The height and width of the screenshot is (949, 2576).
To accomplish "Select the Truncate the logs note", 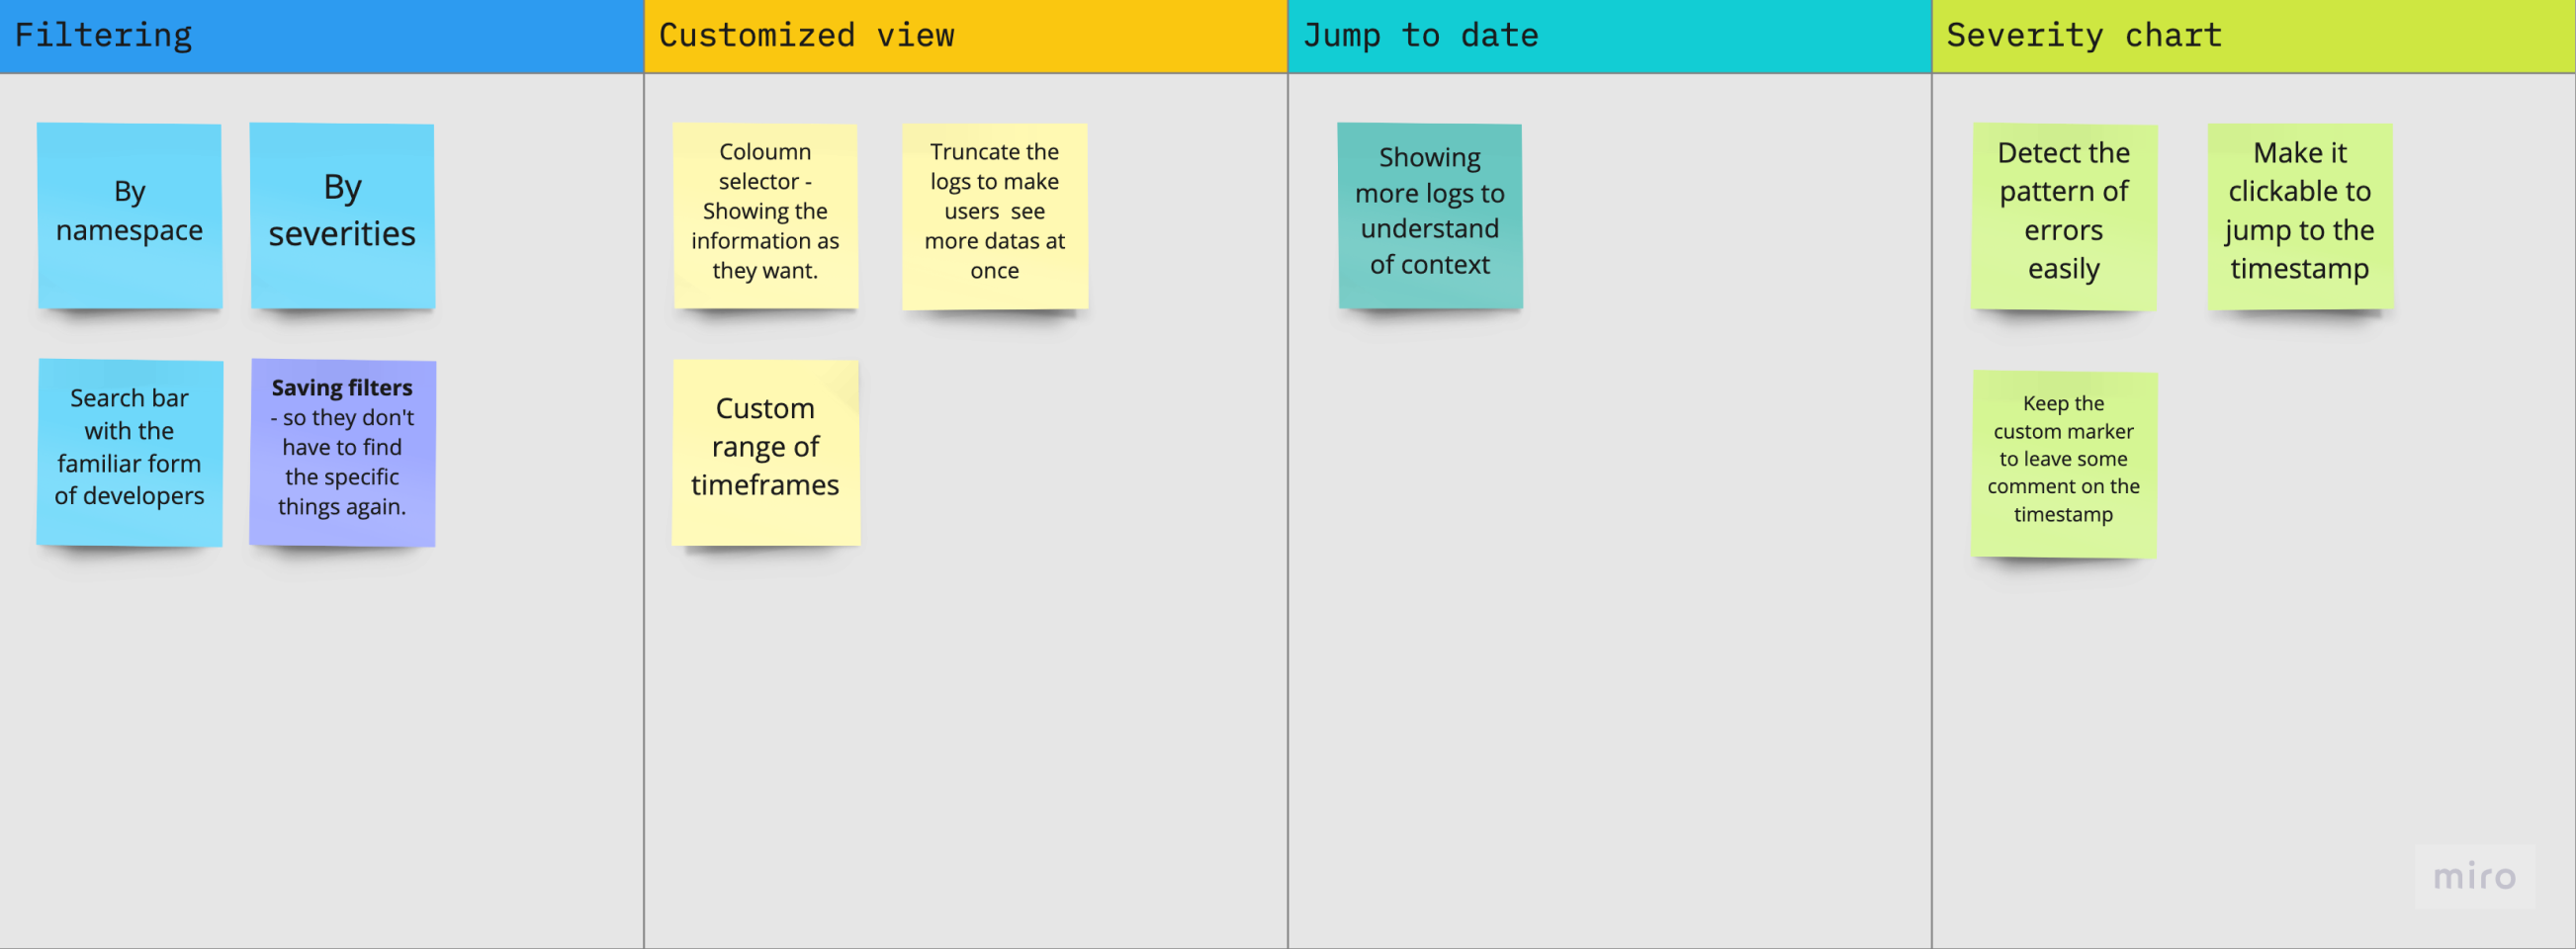I will [x=994, y=214].
